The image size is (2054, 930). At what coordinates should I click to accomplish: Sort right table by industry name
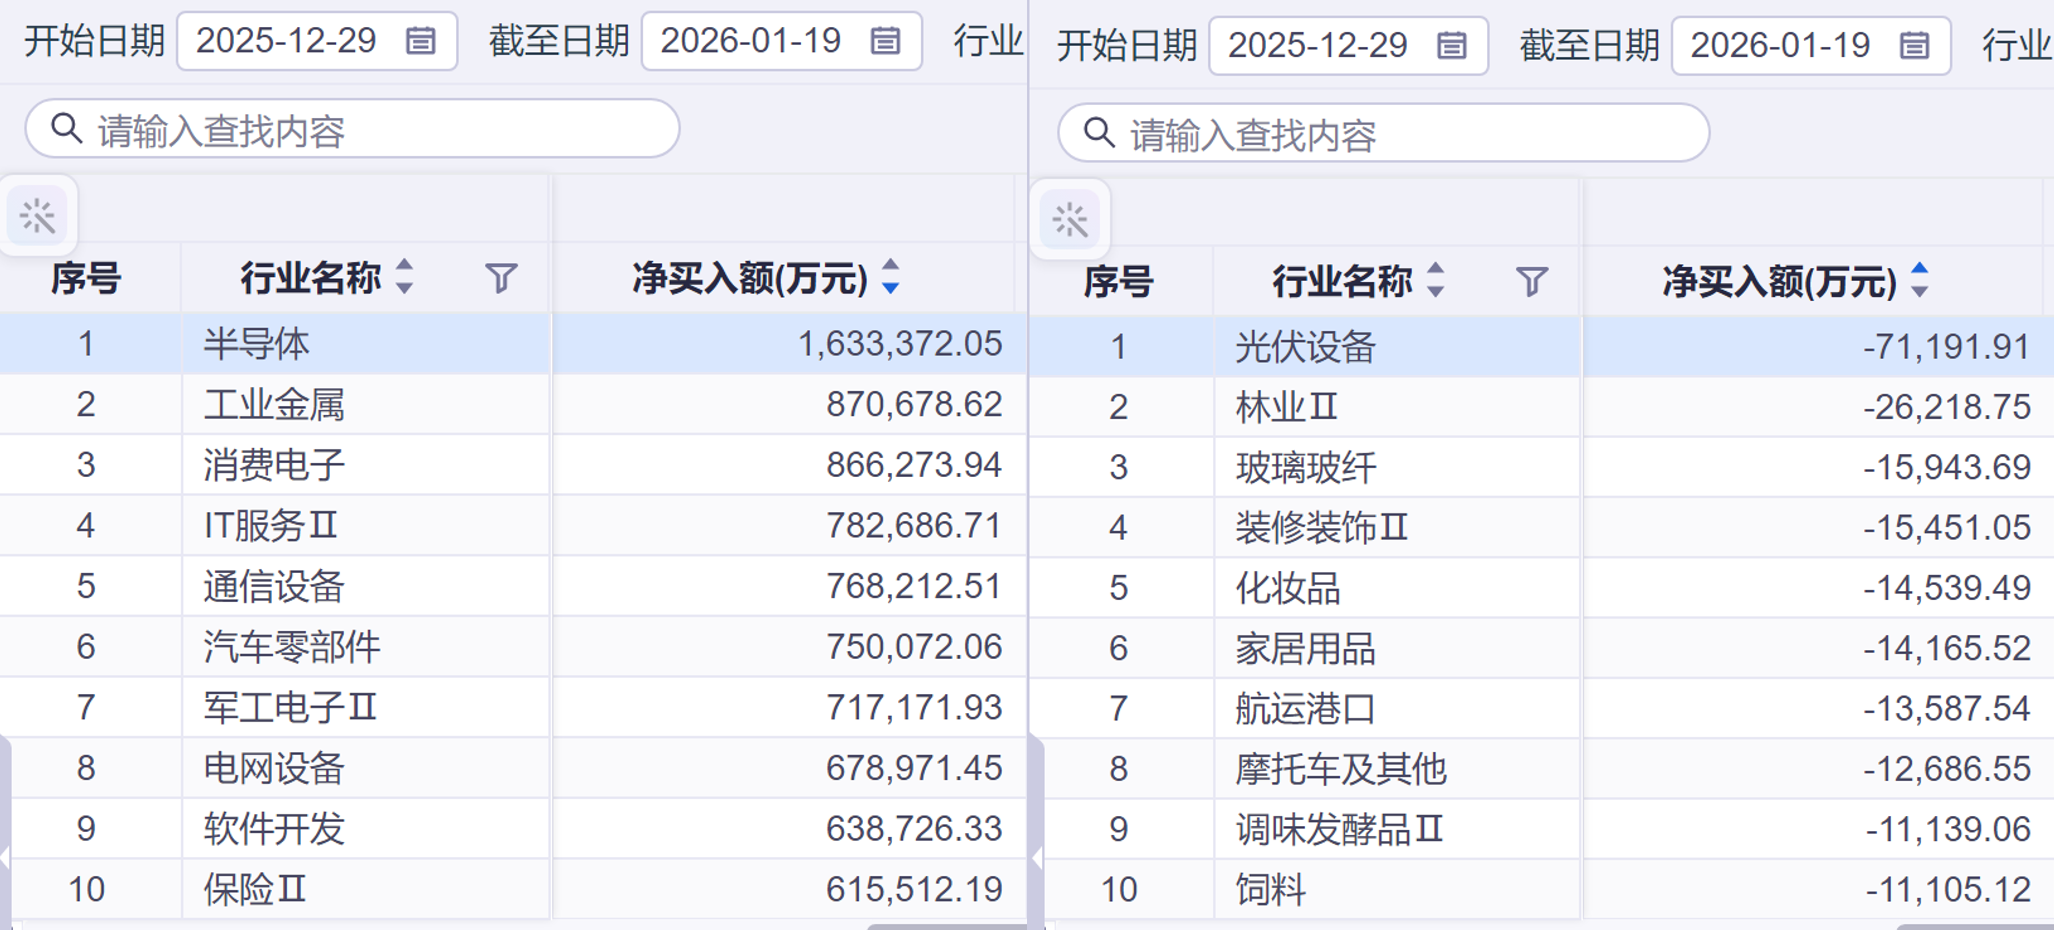1435,281
